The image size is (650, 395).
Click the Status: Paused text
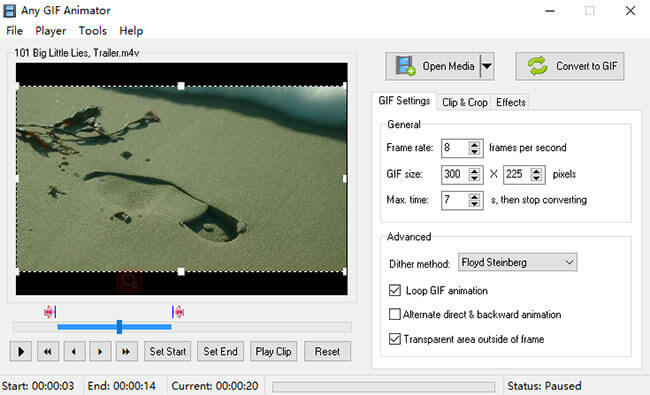click(544, 386)
